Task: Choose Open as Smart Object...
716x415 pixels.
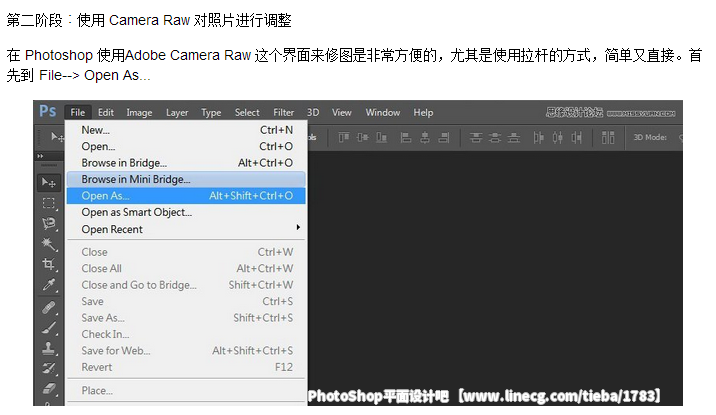Action: tap(186, 212)
